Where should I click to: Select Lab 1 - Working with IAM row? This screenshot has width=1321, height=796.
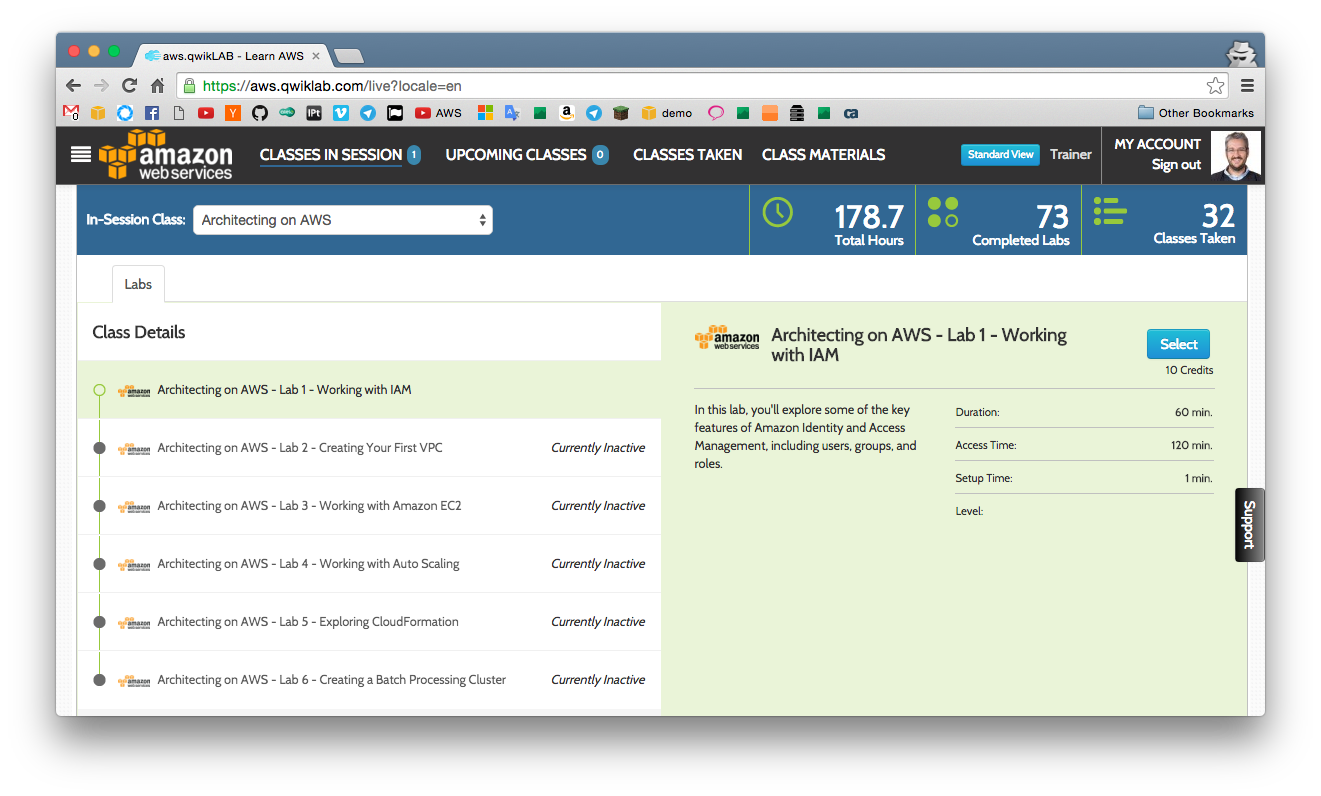[x=369, y=390]
